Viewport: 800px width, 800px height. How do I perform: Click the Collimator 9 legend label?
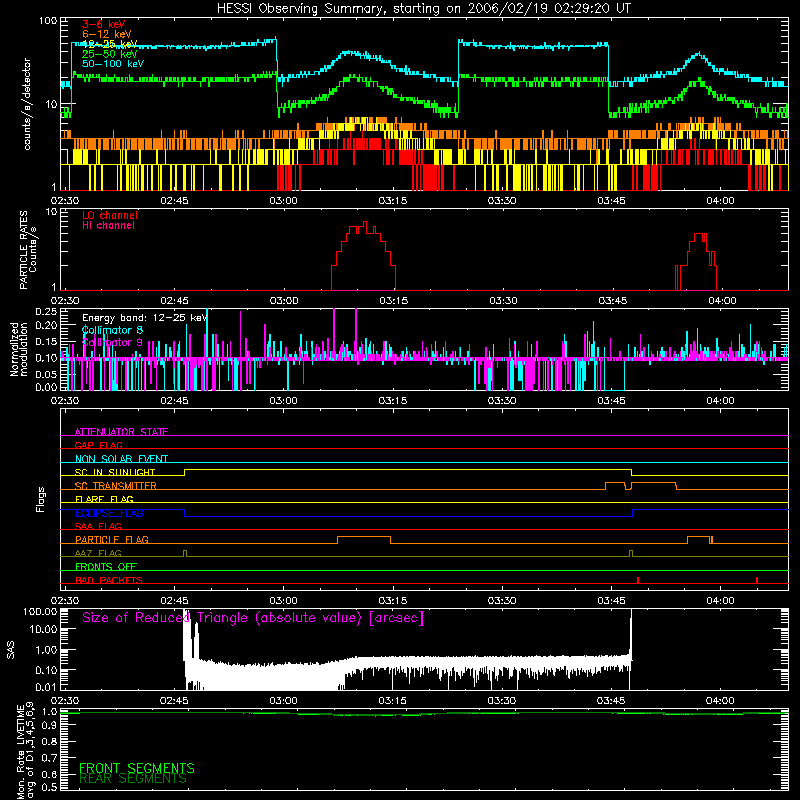point(112,342)
